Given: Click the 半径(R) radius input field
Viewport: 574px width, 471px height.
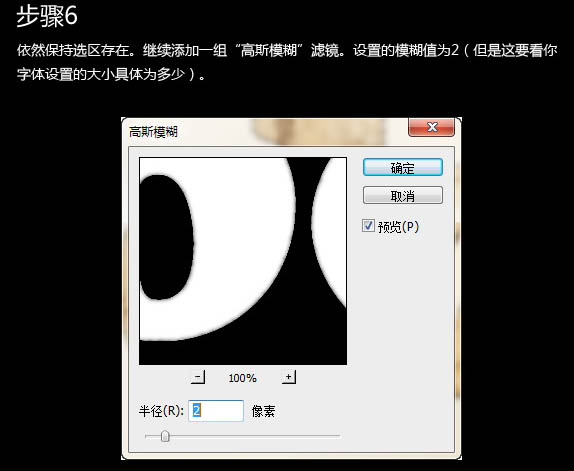Looking at the screenshot, I should pyautogui.click(x=216, y=411).
